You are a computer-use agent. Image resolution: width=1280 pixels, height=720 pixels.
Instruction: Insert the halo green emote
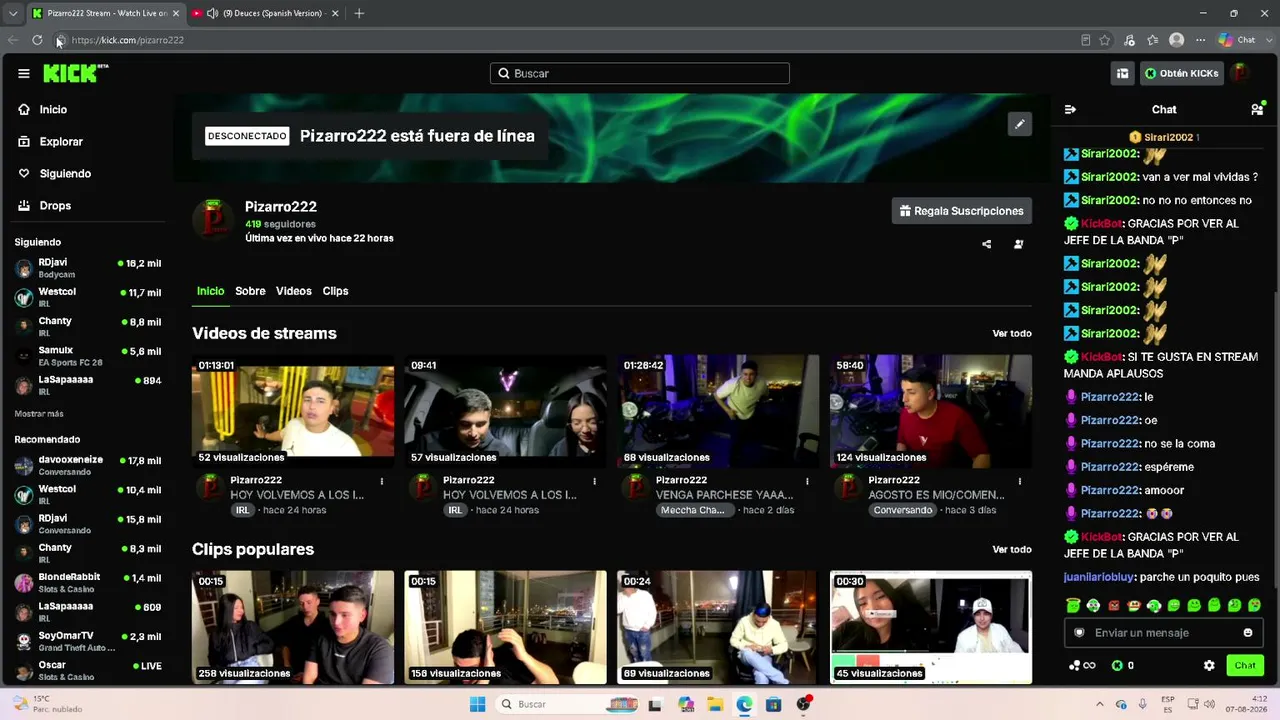pos(1073,605)
